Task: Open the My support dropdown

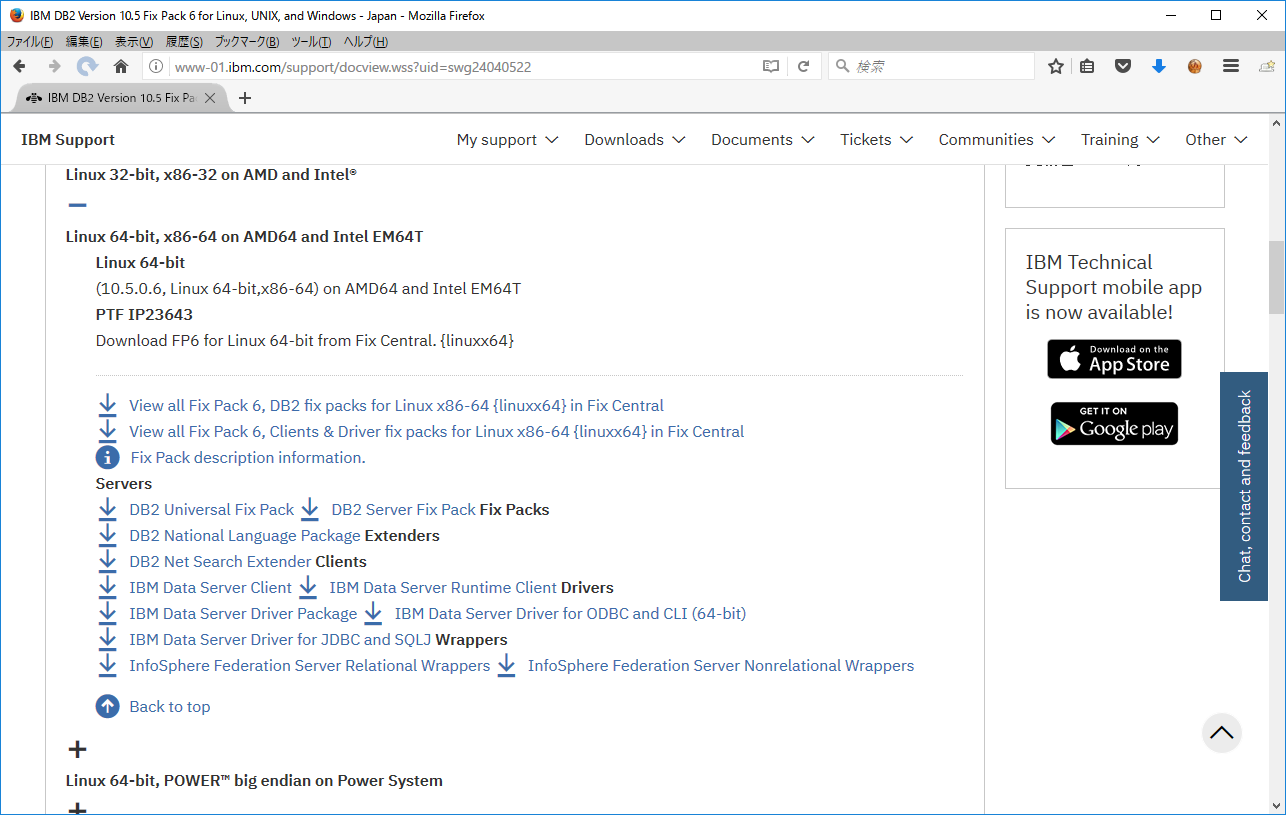Action: [507, 140]
